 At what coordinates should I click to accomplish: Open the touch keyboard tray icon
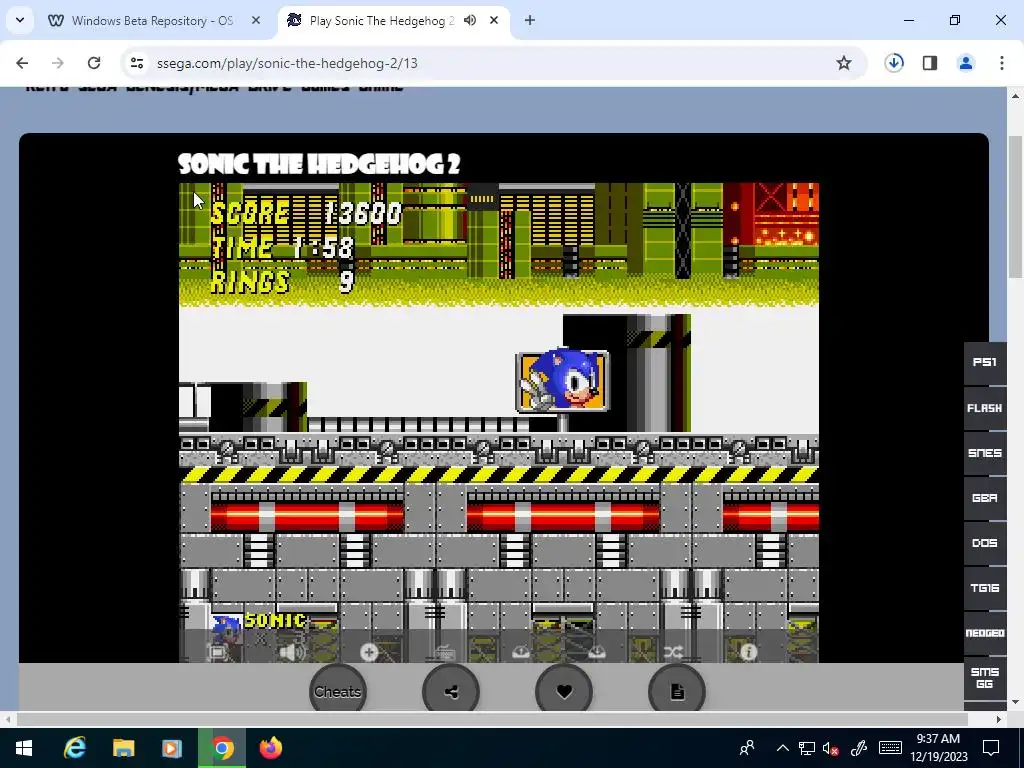[x=890, y=748]
